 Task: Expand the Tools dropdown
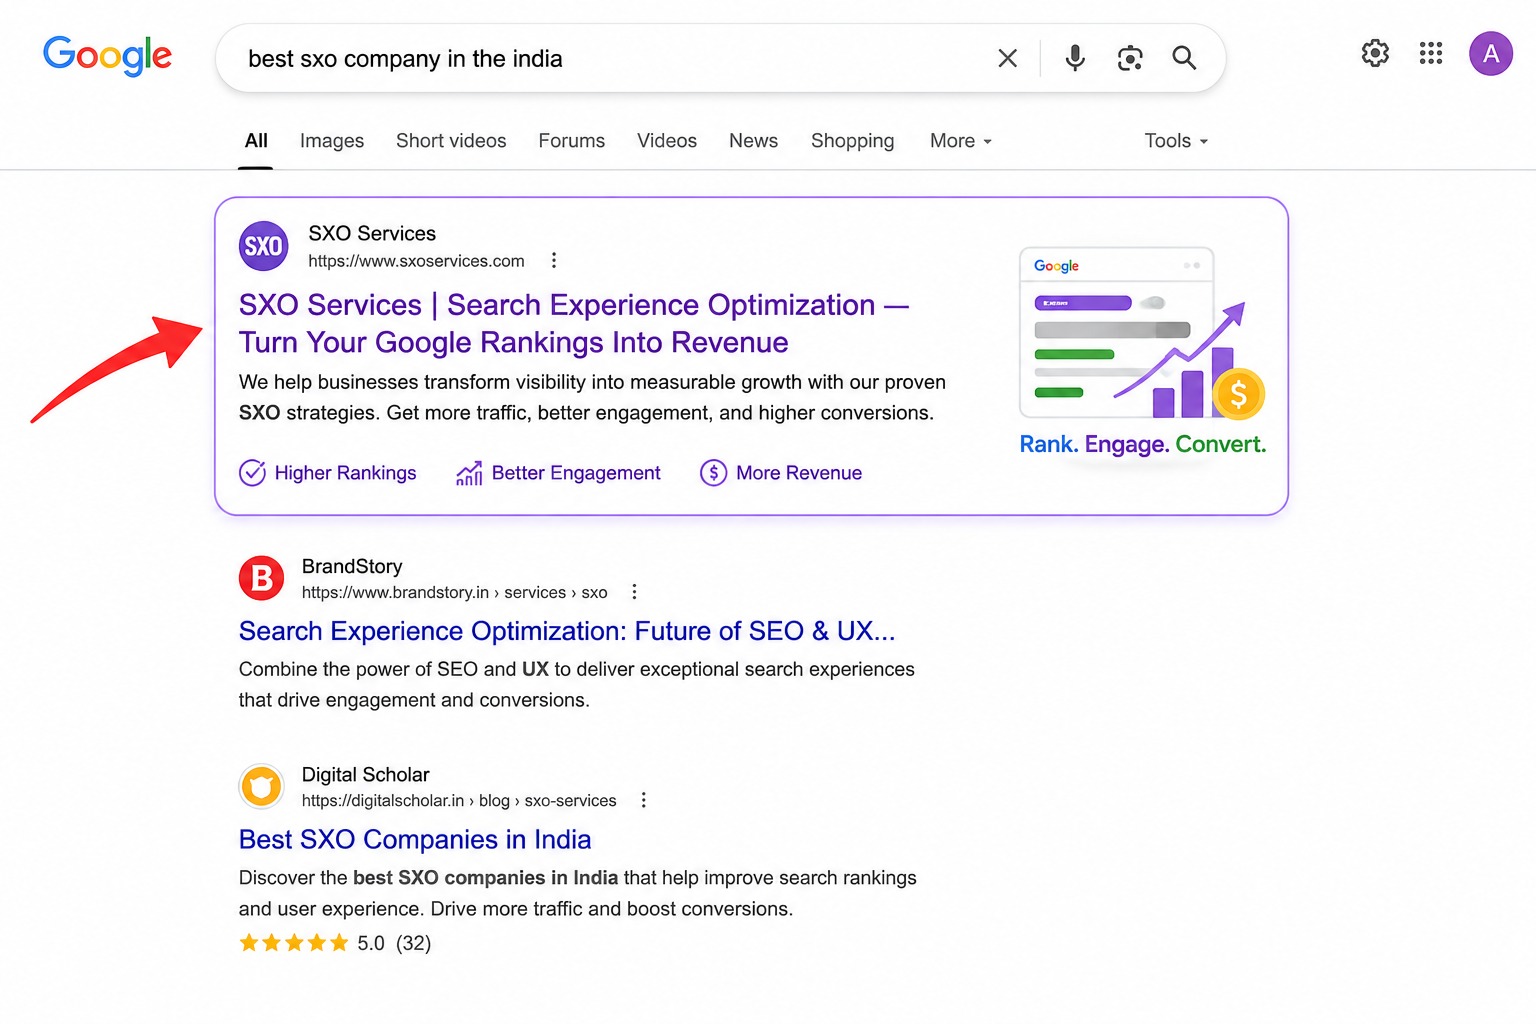1177,141
